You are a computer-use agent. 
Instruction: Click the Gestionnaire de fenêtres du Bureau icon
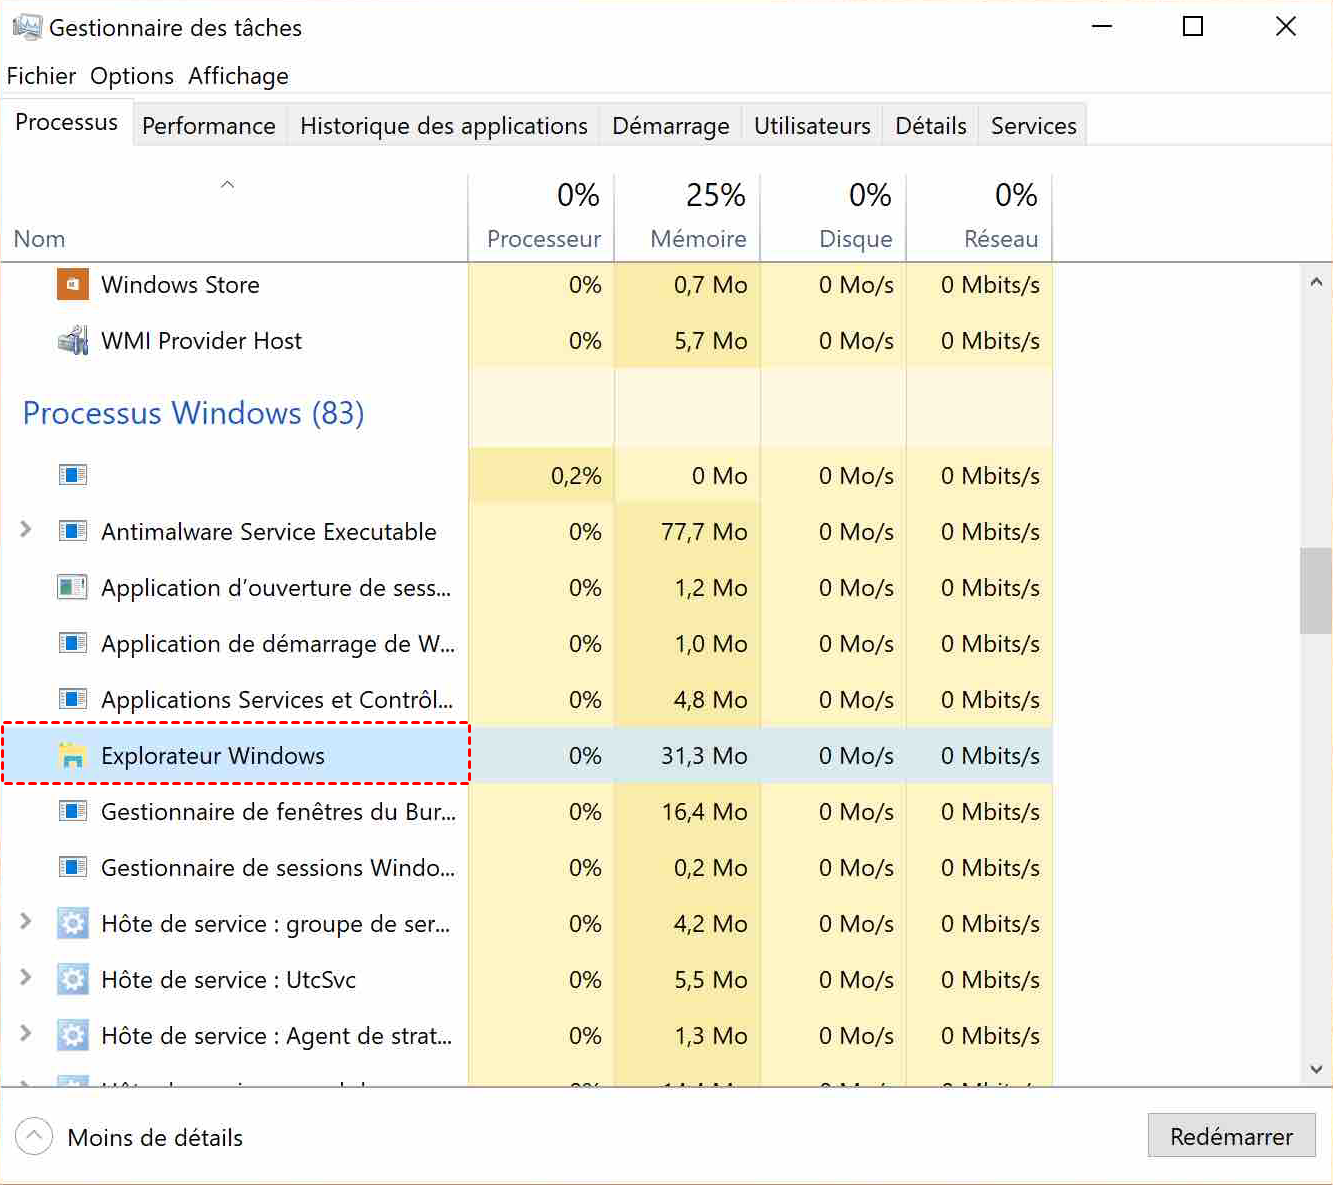tap(73, 811)
